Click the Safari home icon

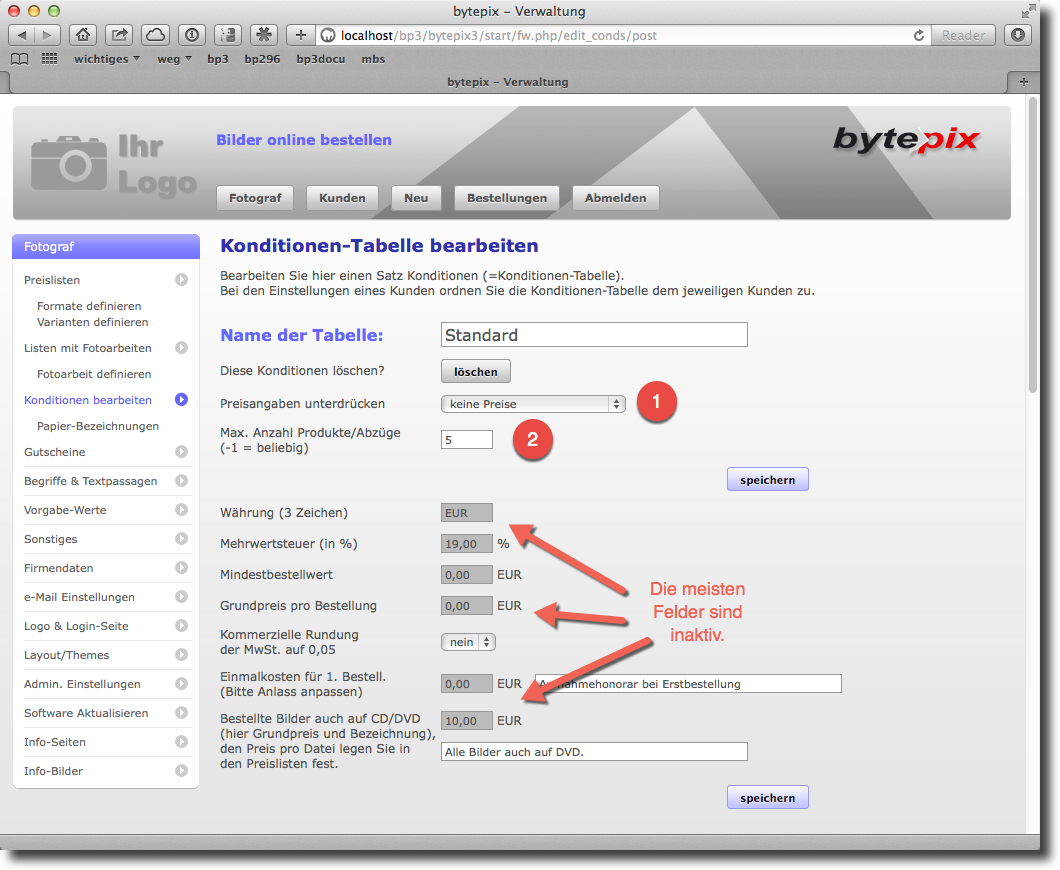[84, 35]
